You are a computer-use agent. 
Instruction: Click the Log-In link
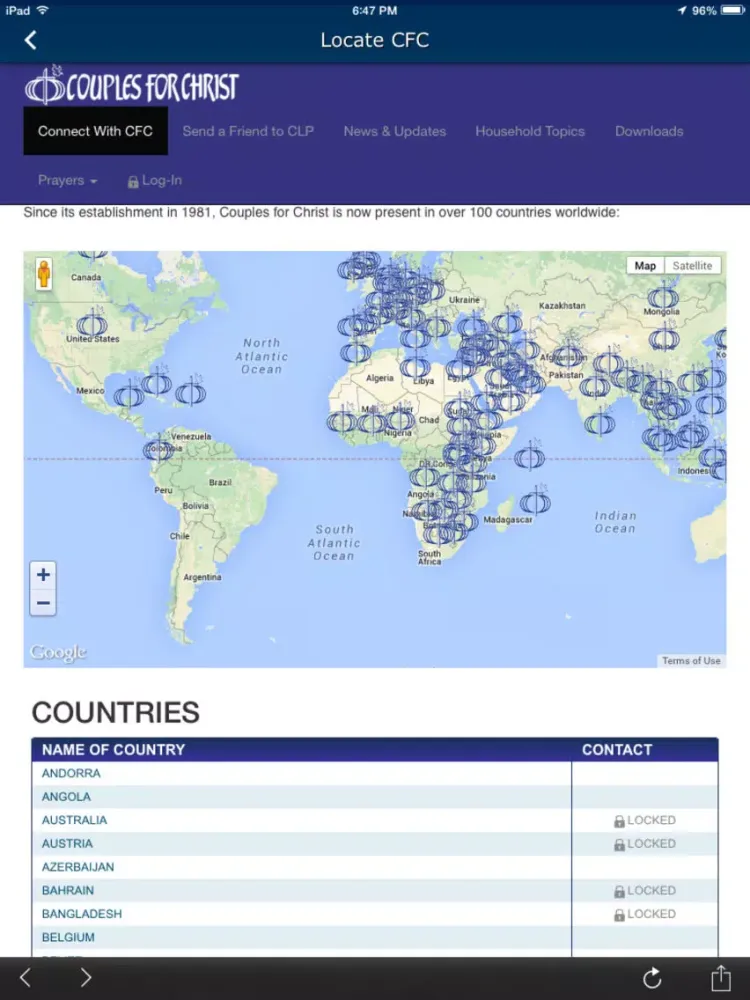point(155,180)
